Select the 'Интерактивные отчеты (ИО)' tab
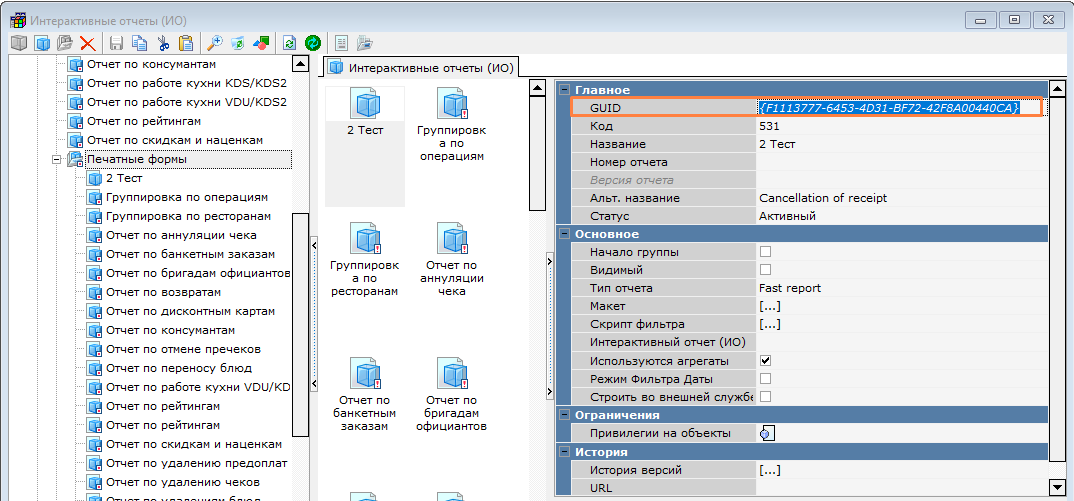The height and width of the screenshot is (501, 1074). (421, 68)
